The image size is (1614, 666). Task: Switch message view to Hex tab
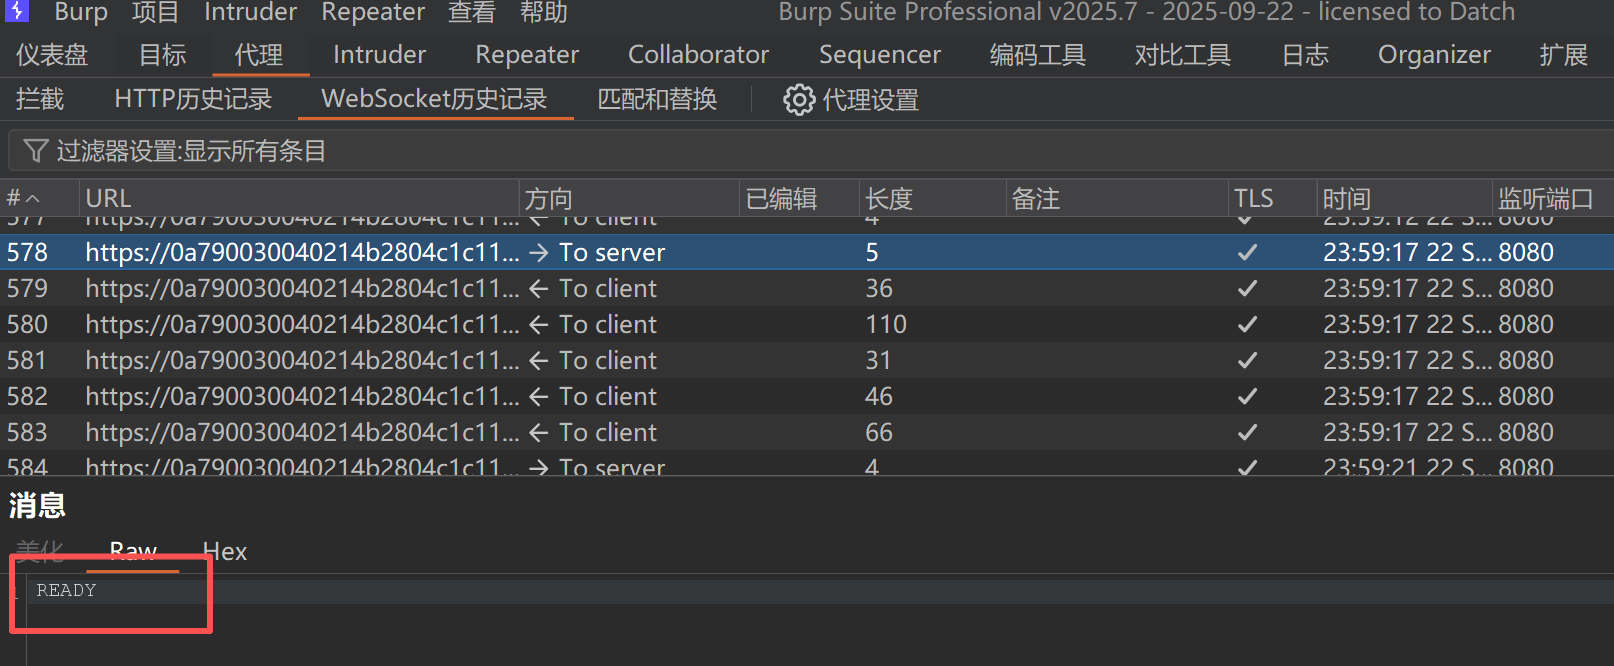coord(224,552)
